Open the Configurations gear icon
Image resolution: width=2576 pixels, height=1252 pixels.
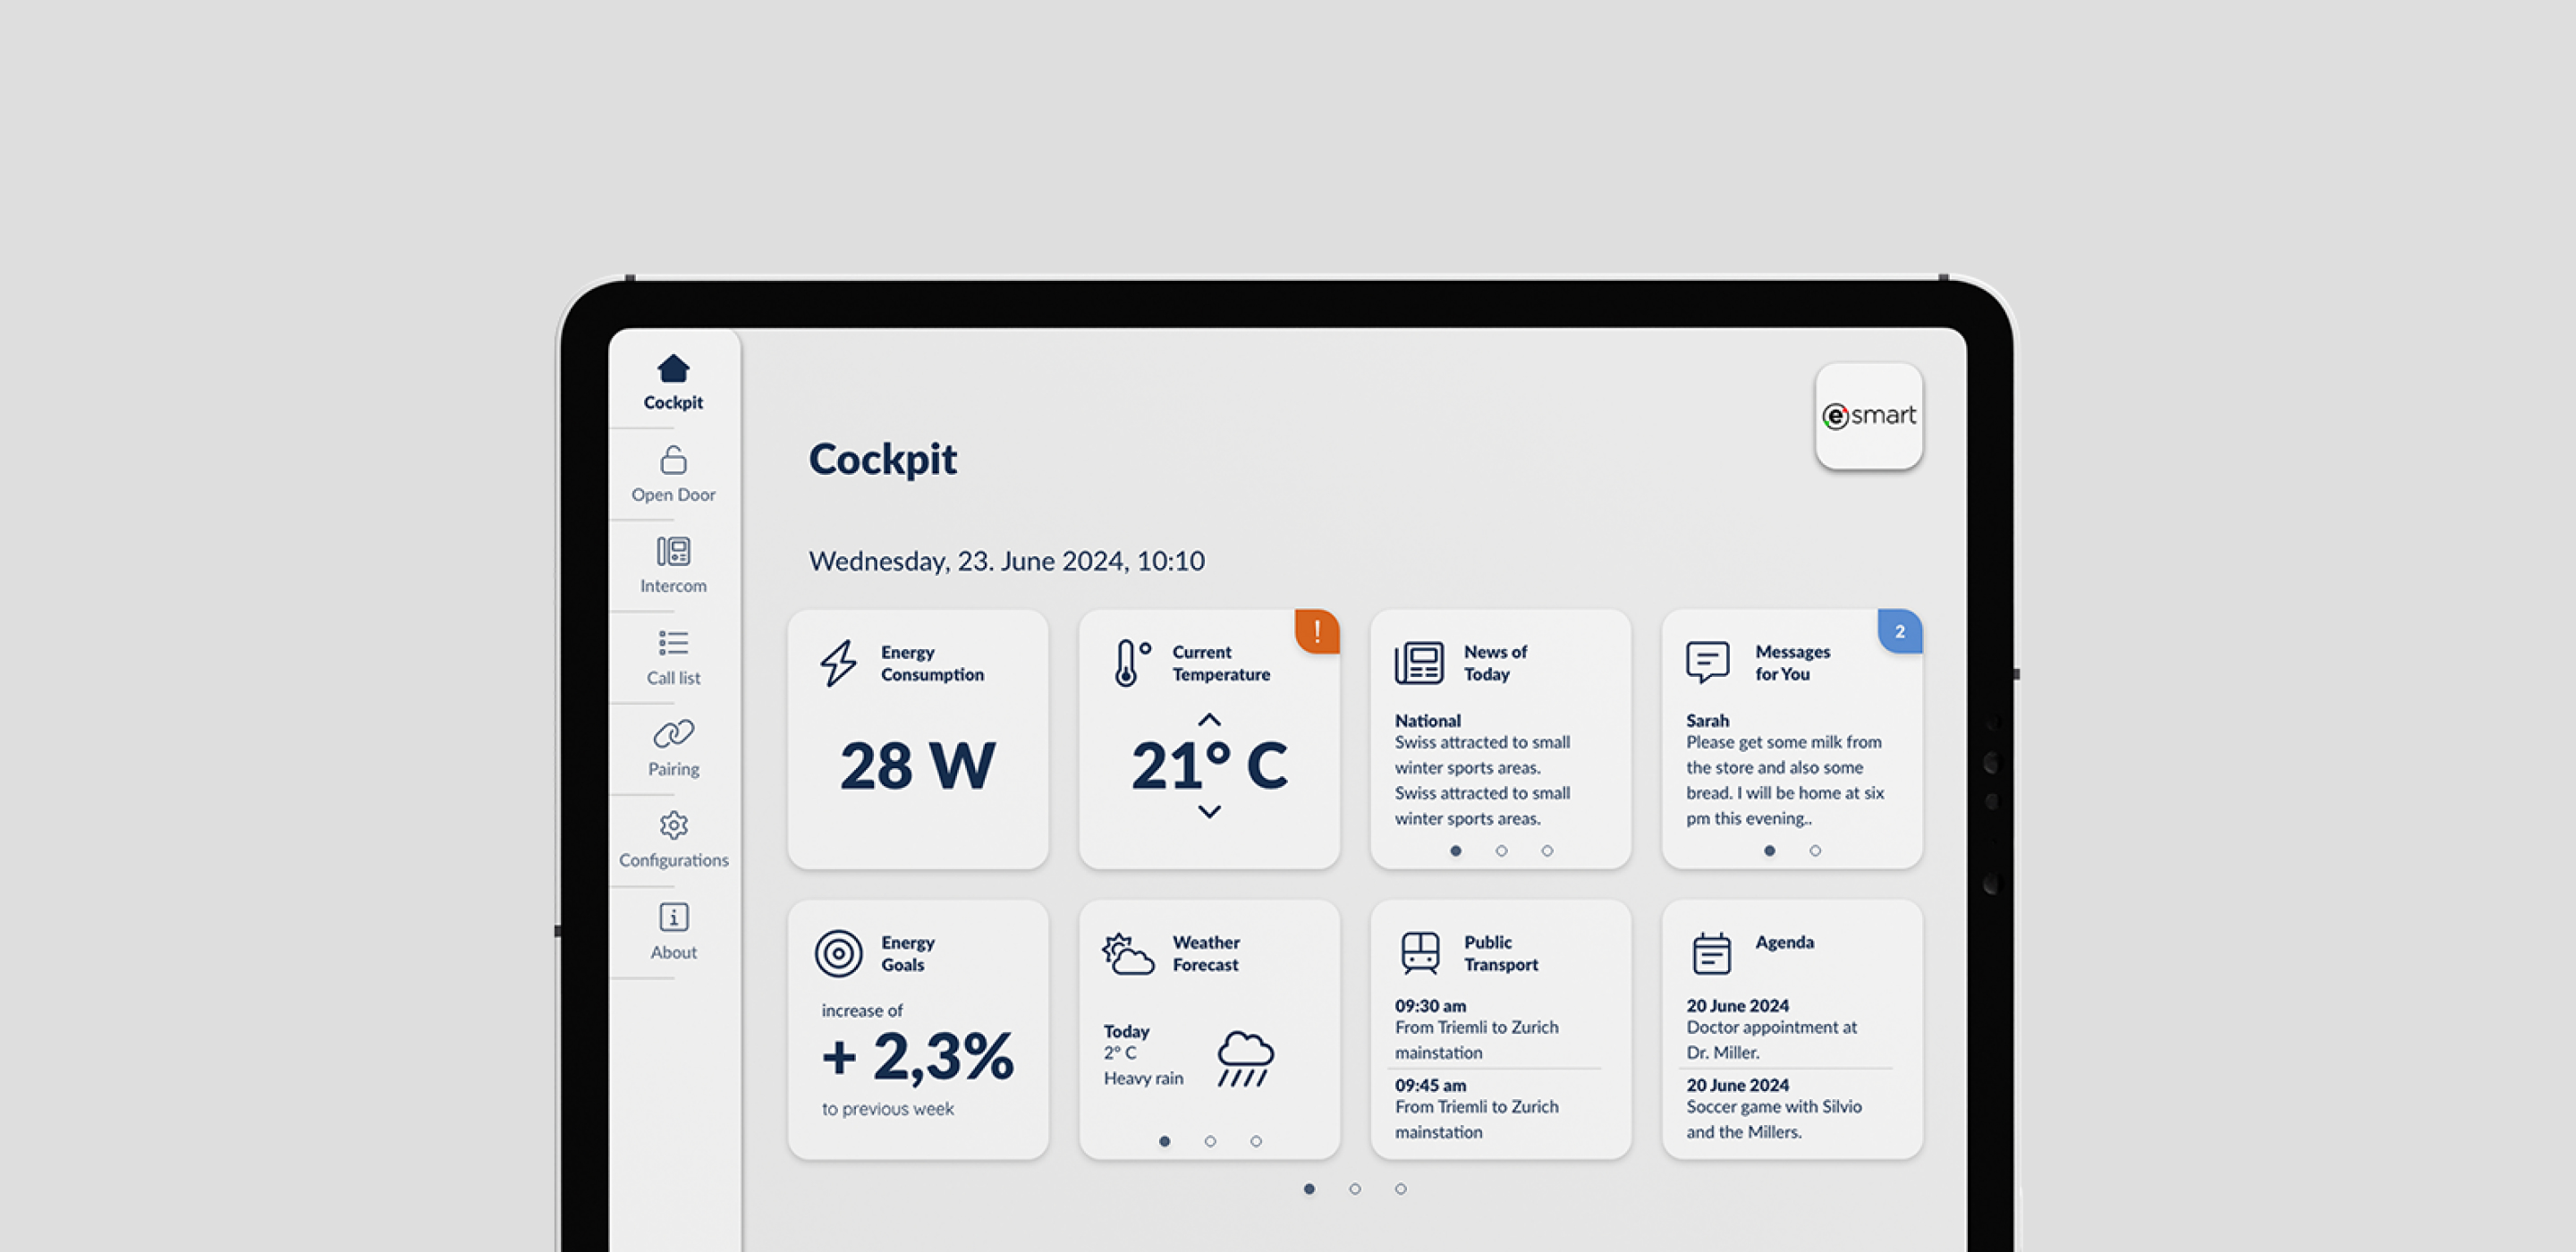[x=673, y=825]
